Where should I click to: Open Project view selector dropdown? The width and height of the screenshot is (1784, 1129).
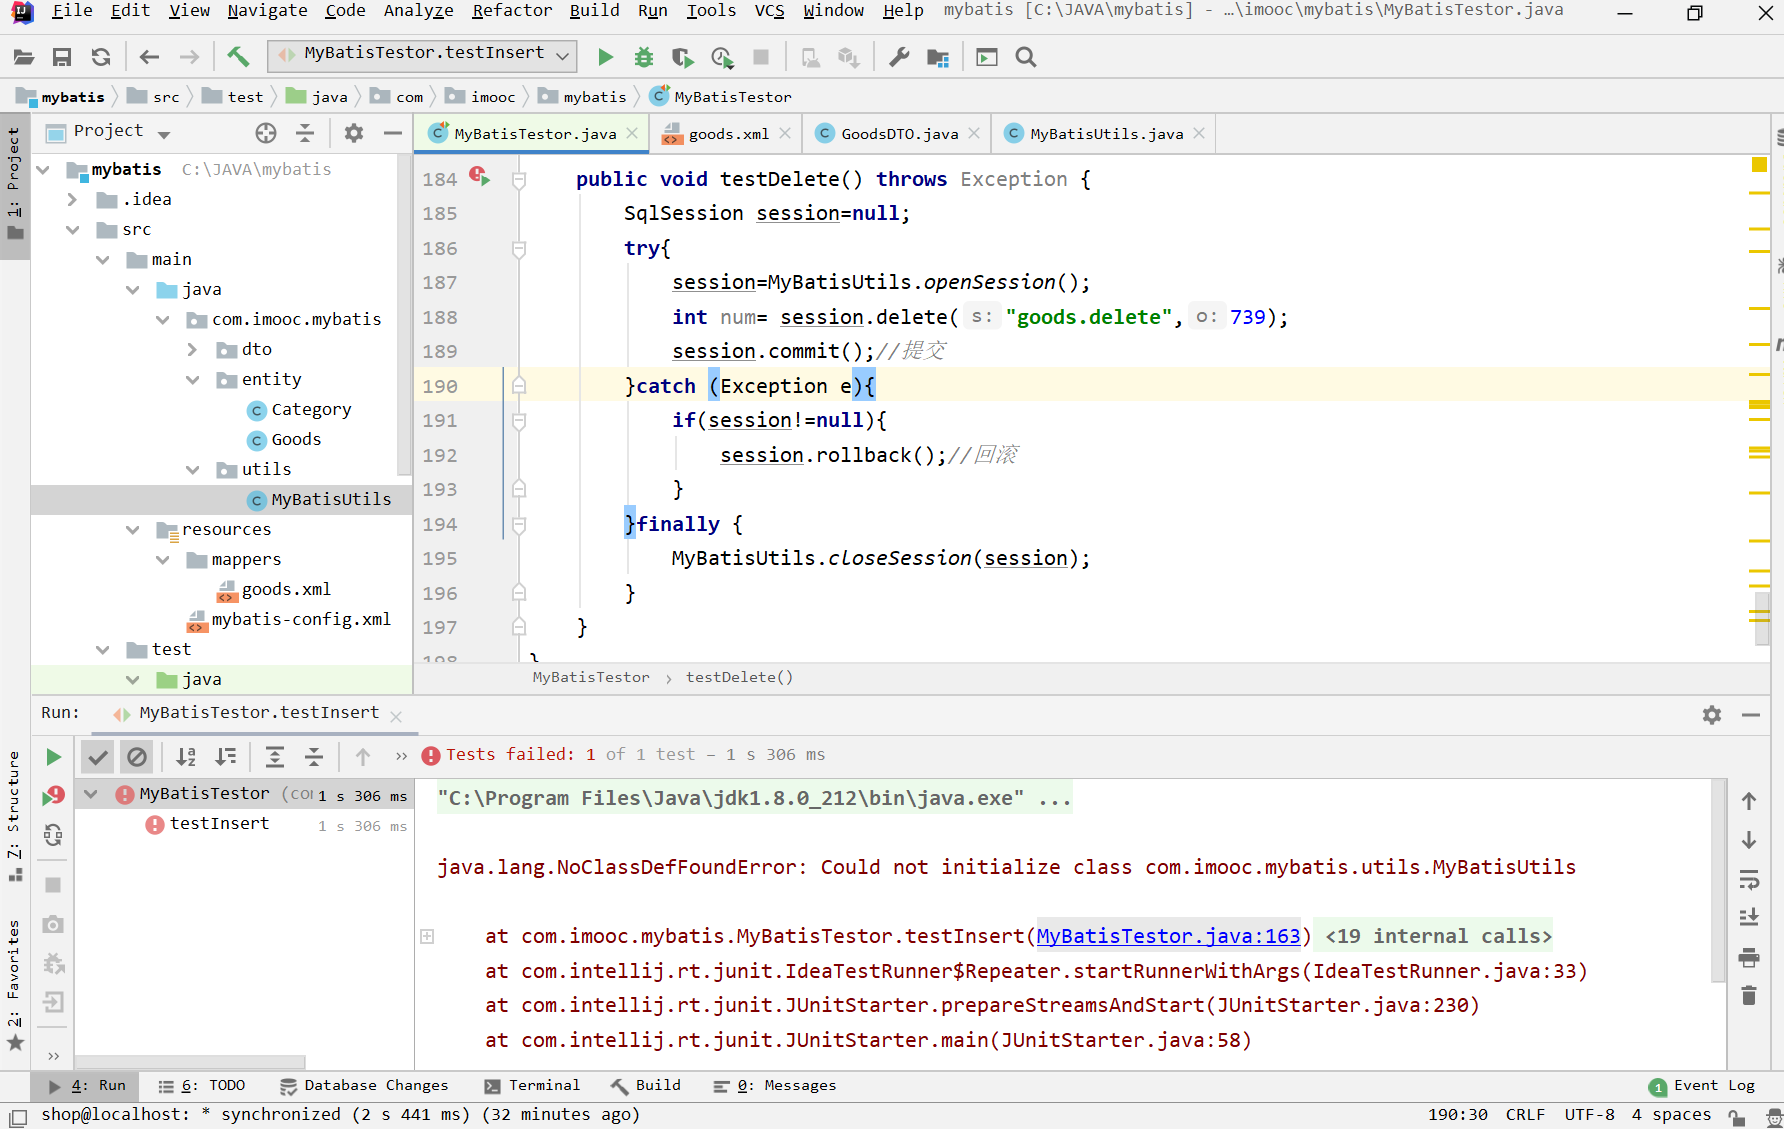click(122, 131)
